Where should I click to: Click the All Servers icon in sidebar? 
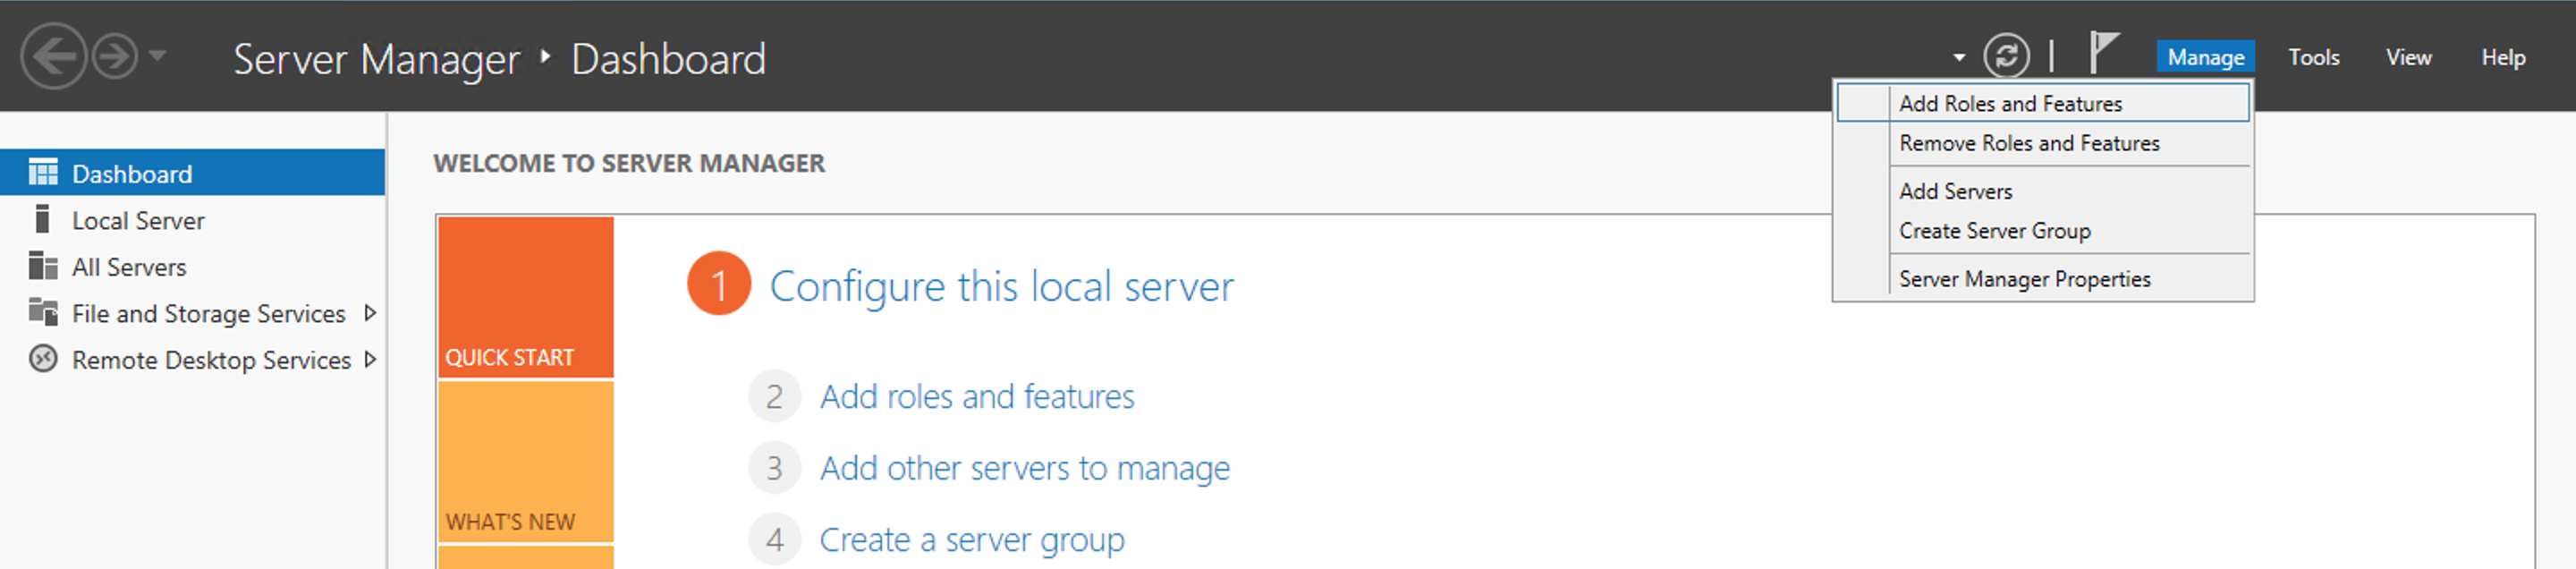[x=43, y=266]
